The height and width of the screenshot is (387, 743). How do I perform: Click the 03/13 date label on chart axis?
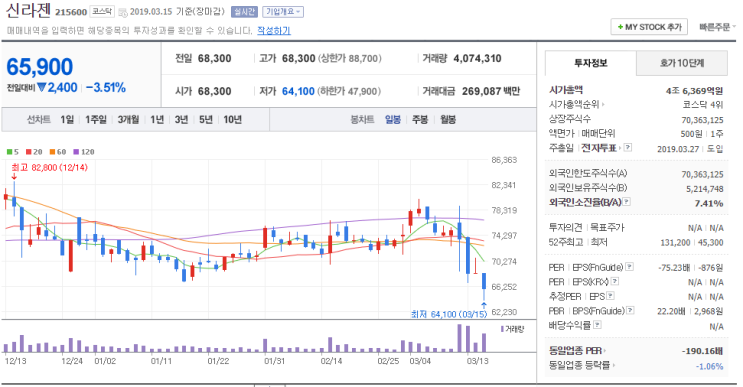(477, 361)
